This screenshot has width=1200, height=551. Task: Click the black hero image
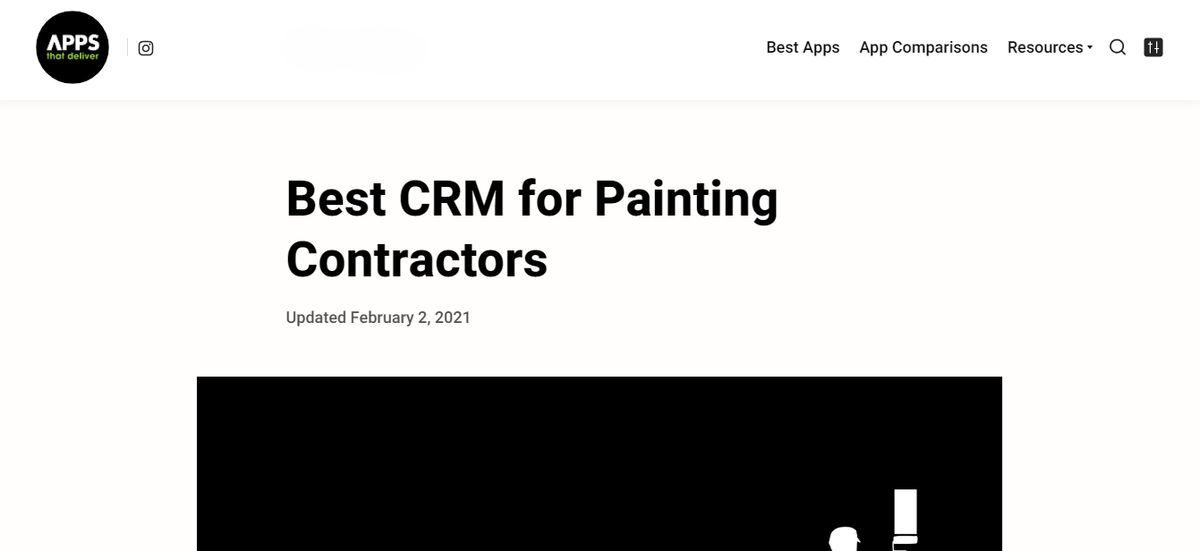click(x=599, y=464)
